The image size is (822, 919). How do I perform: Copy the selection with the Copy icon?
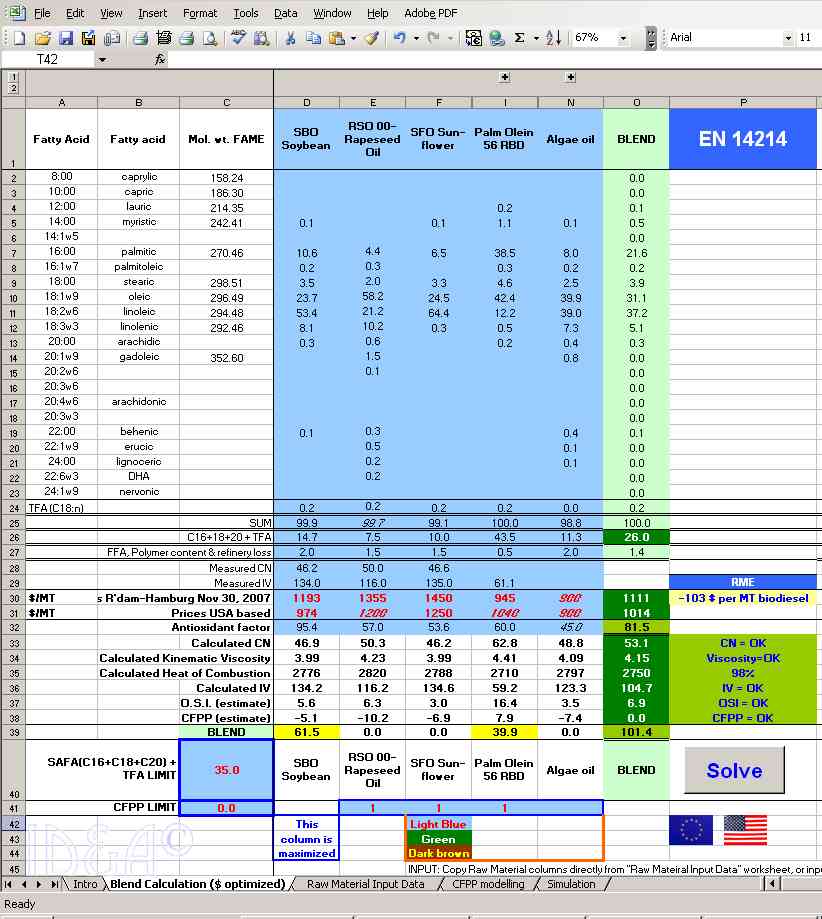[314, 39]
